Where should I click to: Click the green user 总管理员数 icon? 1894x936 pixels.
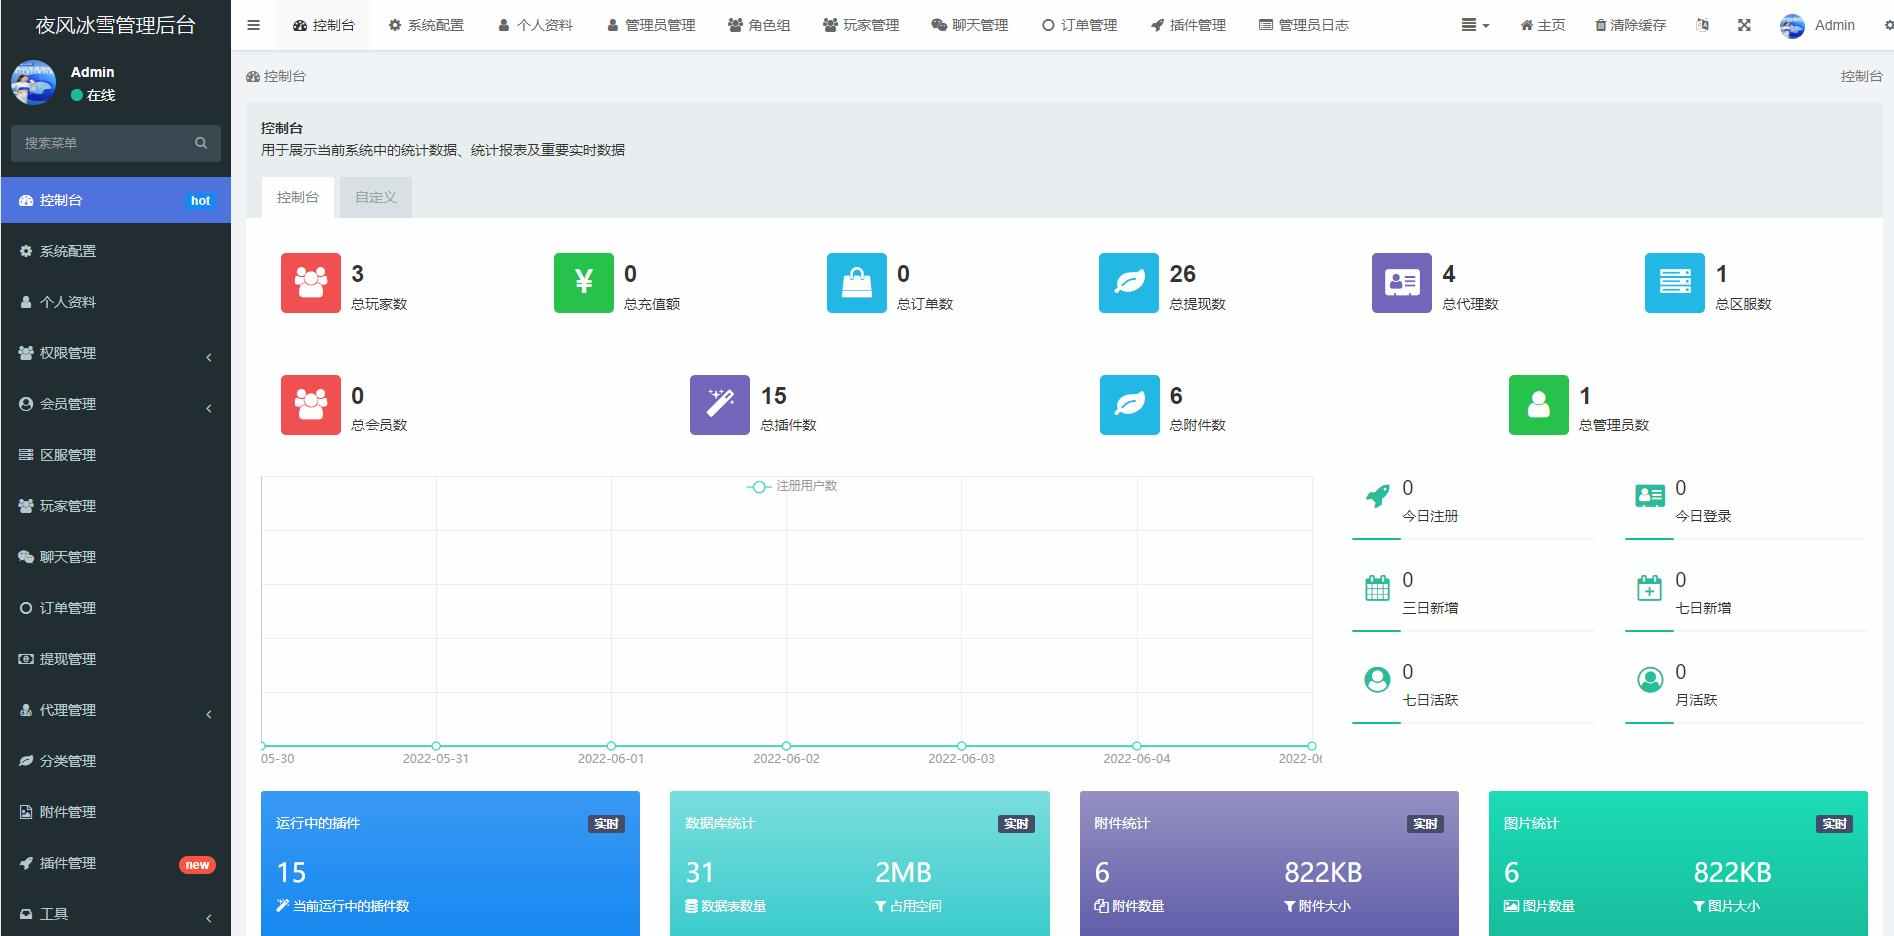[x=1539, y=405]
